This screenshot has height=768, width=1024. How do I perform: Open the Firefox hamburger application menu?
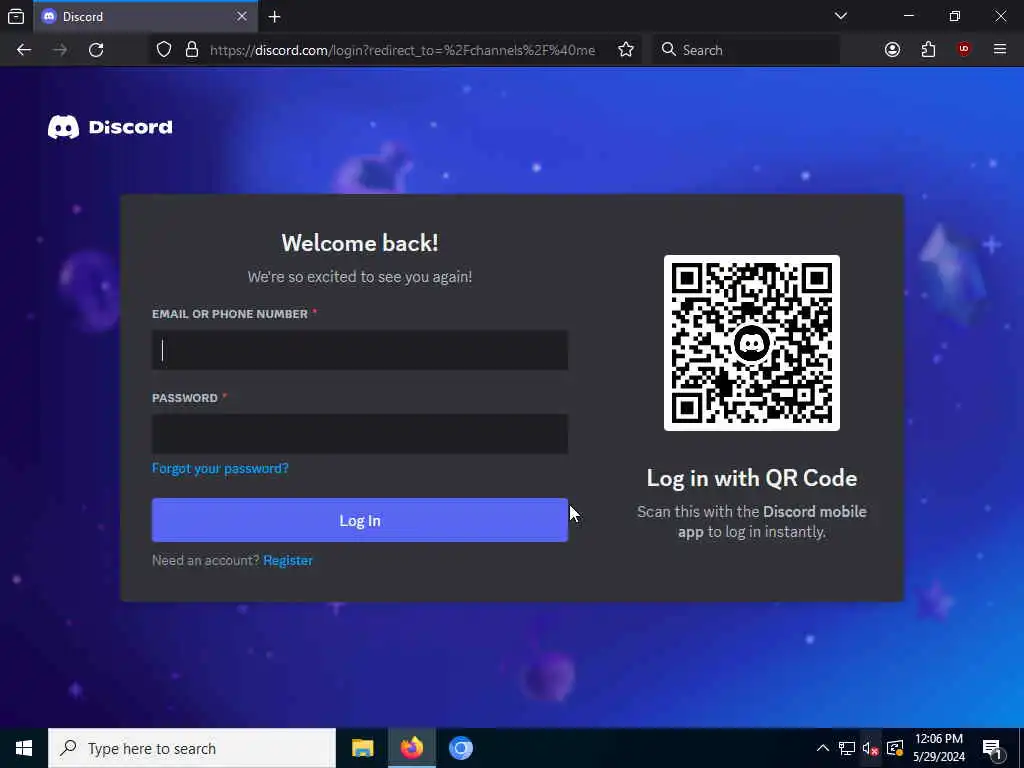(1000, 49)
